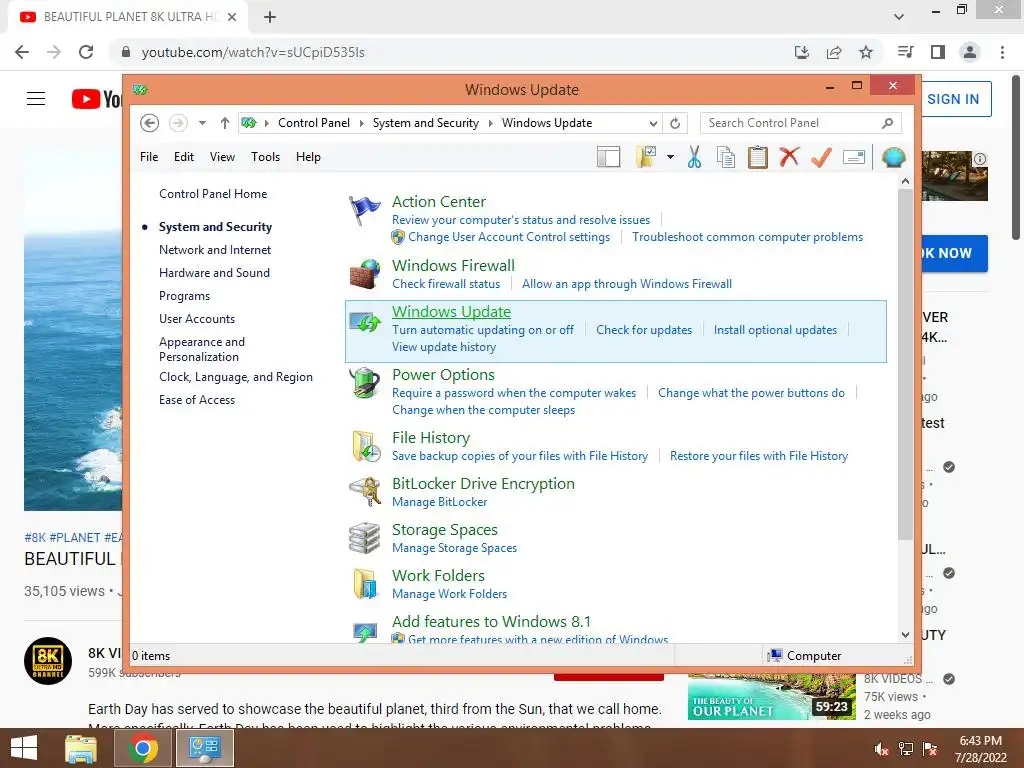Open recent locations dropdown arrow
Screen dimensions: 1024x768
pos(202,123)
